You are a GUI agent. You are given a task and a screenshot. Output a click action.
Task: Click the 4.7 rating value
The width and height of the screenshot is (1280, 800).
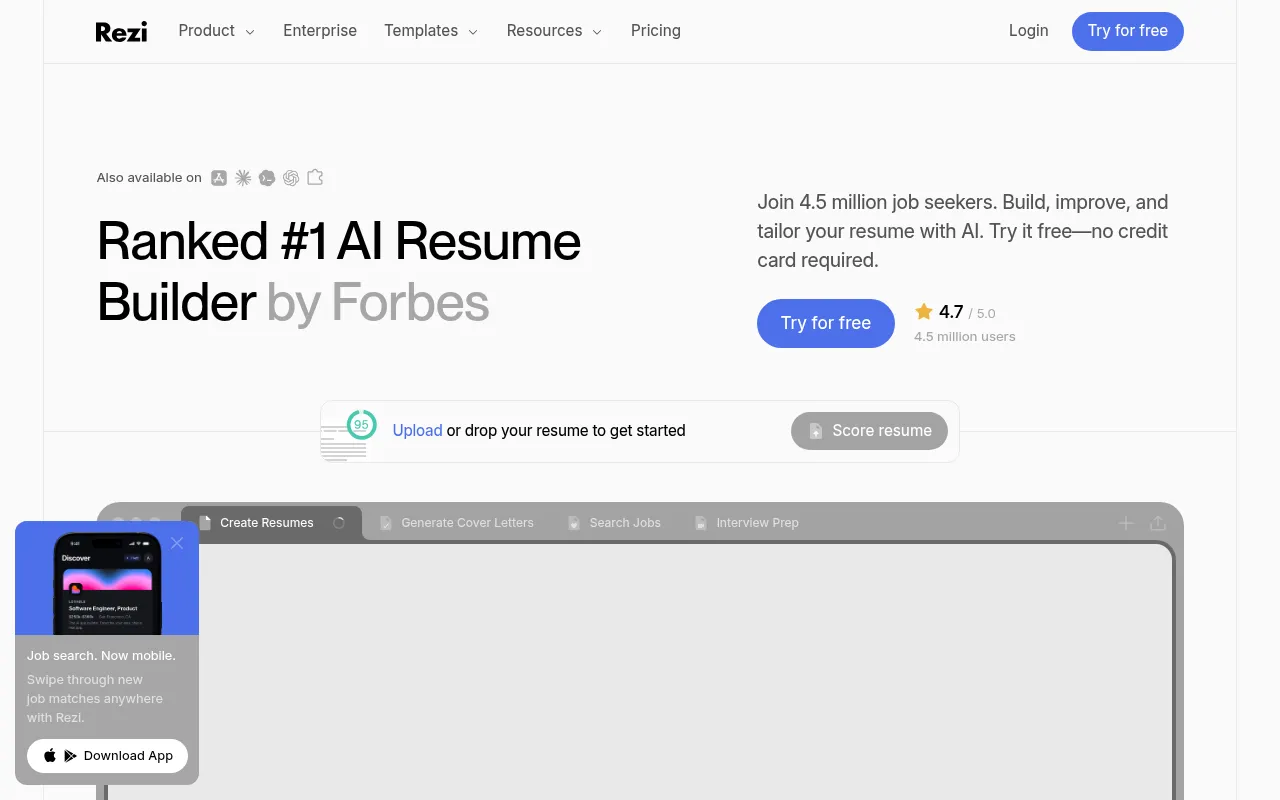pyautogui.click(x=951, y=312)
